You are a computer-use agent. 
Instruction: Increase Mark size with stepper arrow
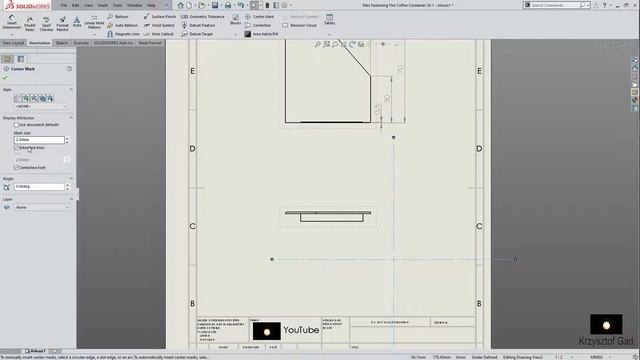pyautogui.click(x=67, y=138)
